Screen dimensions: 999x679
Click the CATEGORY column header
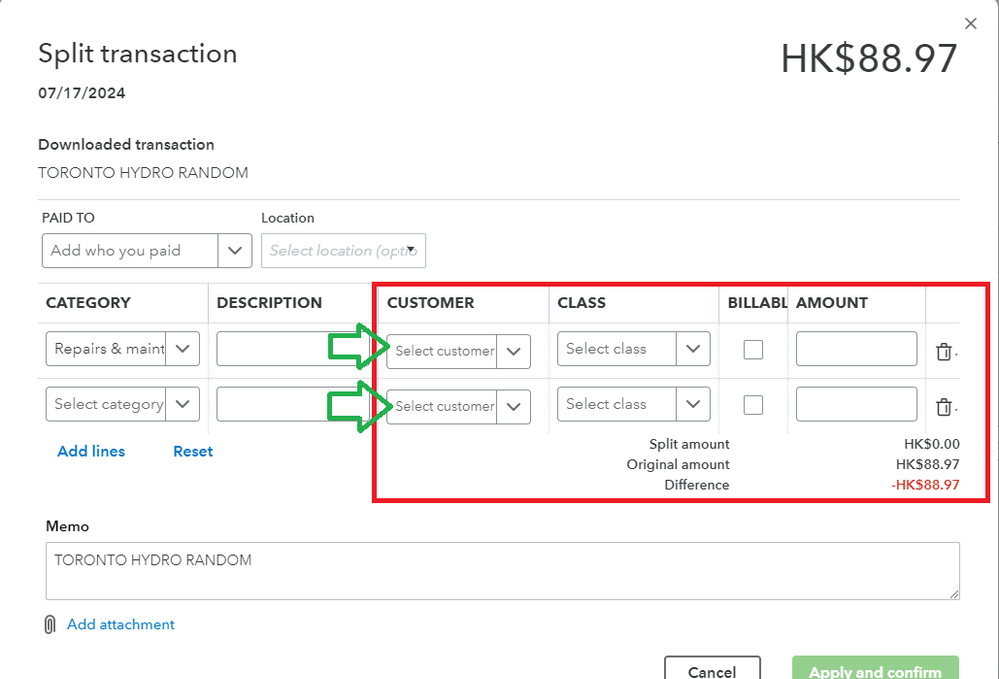88,303
